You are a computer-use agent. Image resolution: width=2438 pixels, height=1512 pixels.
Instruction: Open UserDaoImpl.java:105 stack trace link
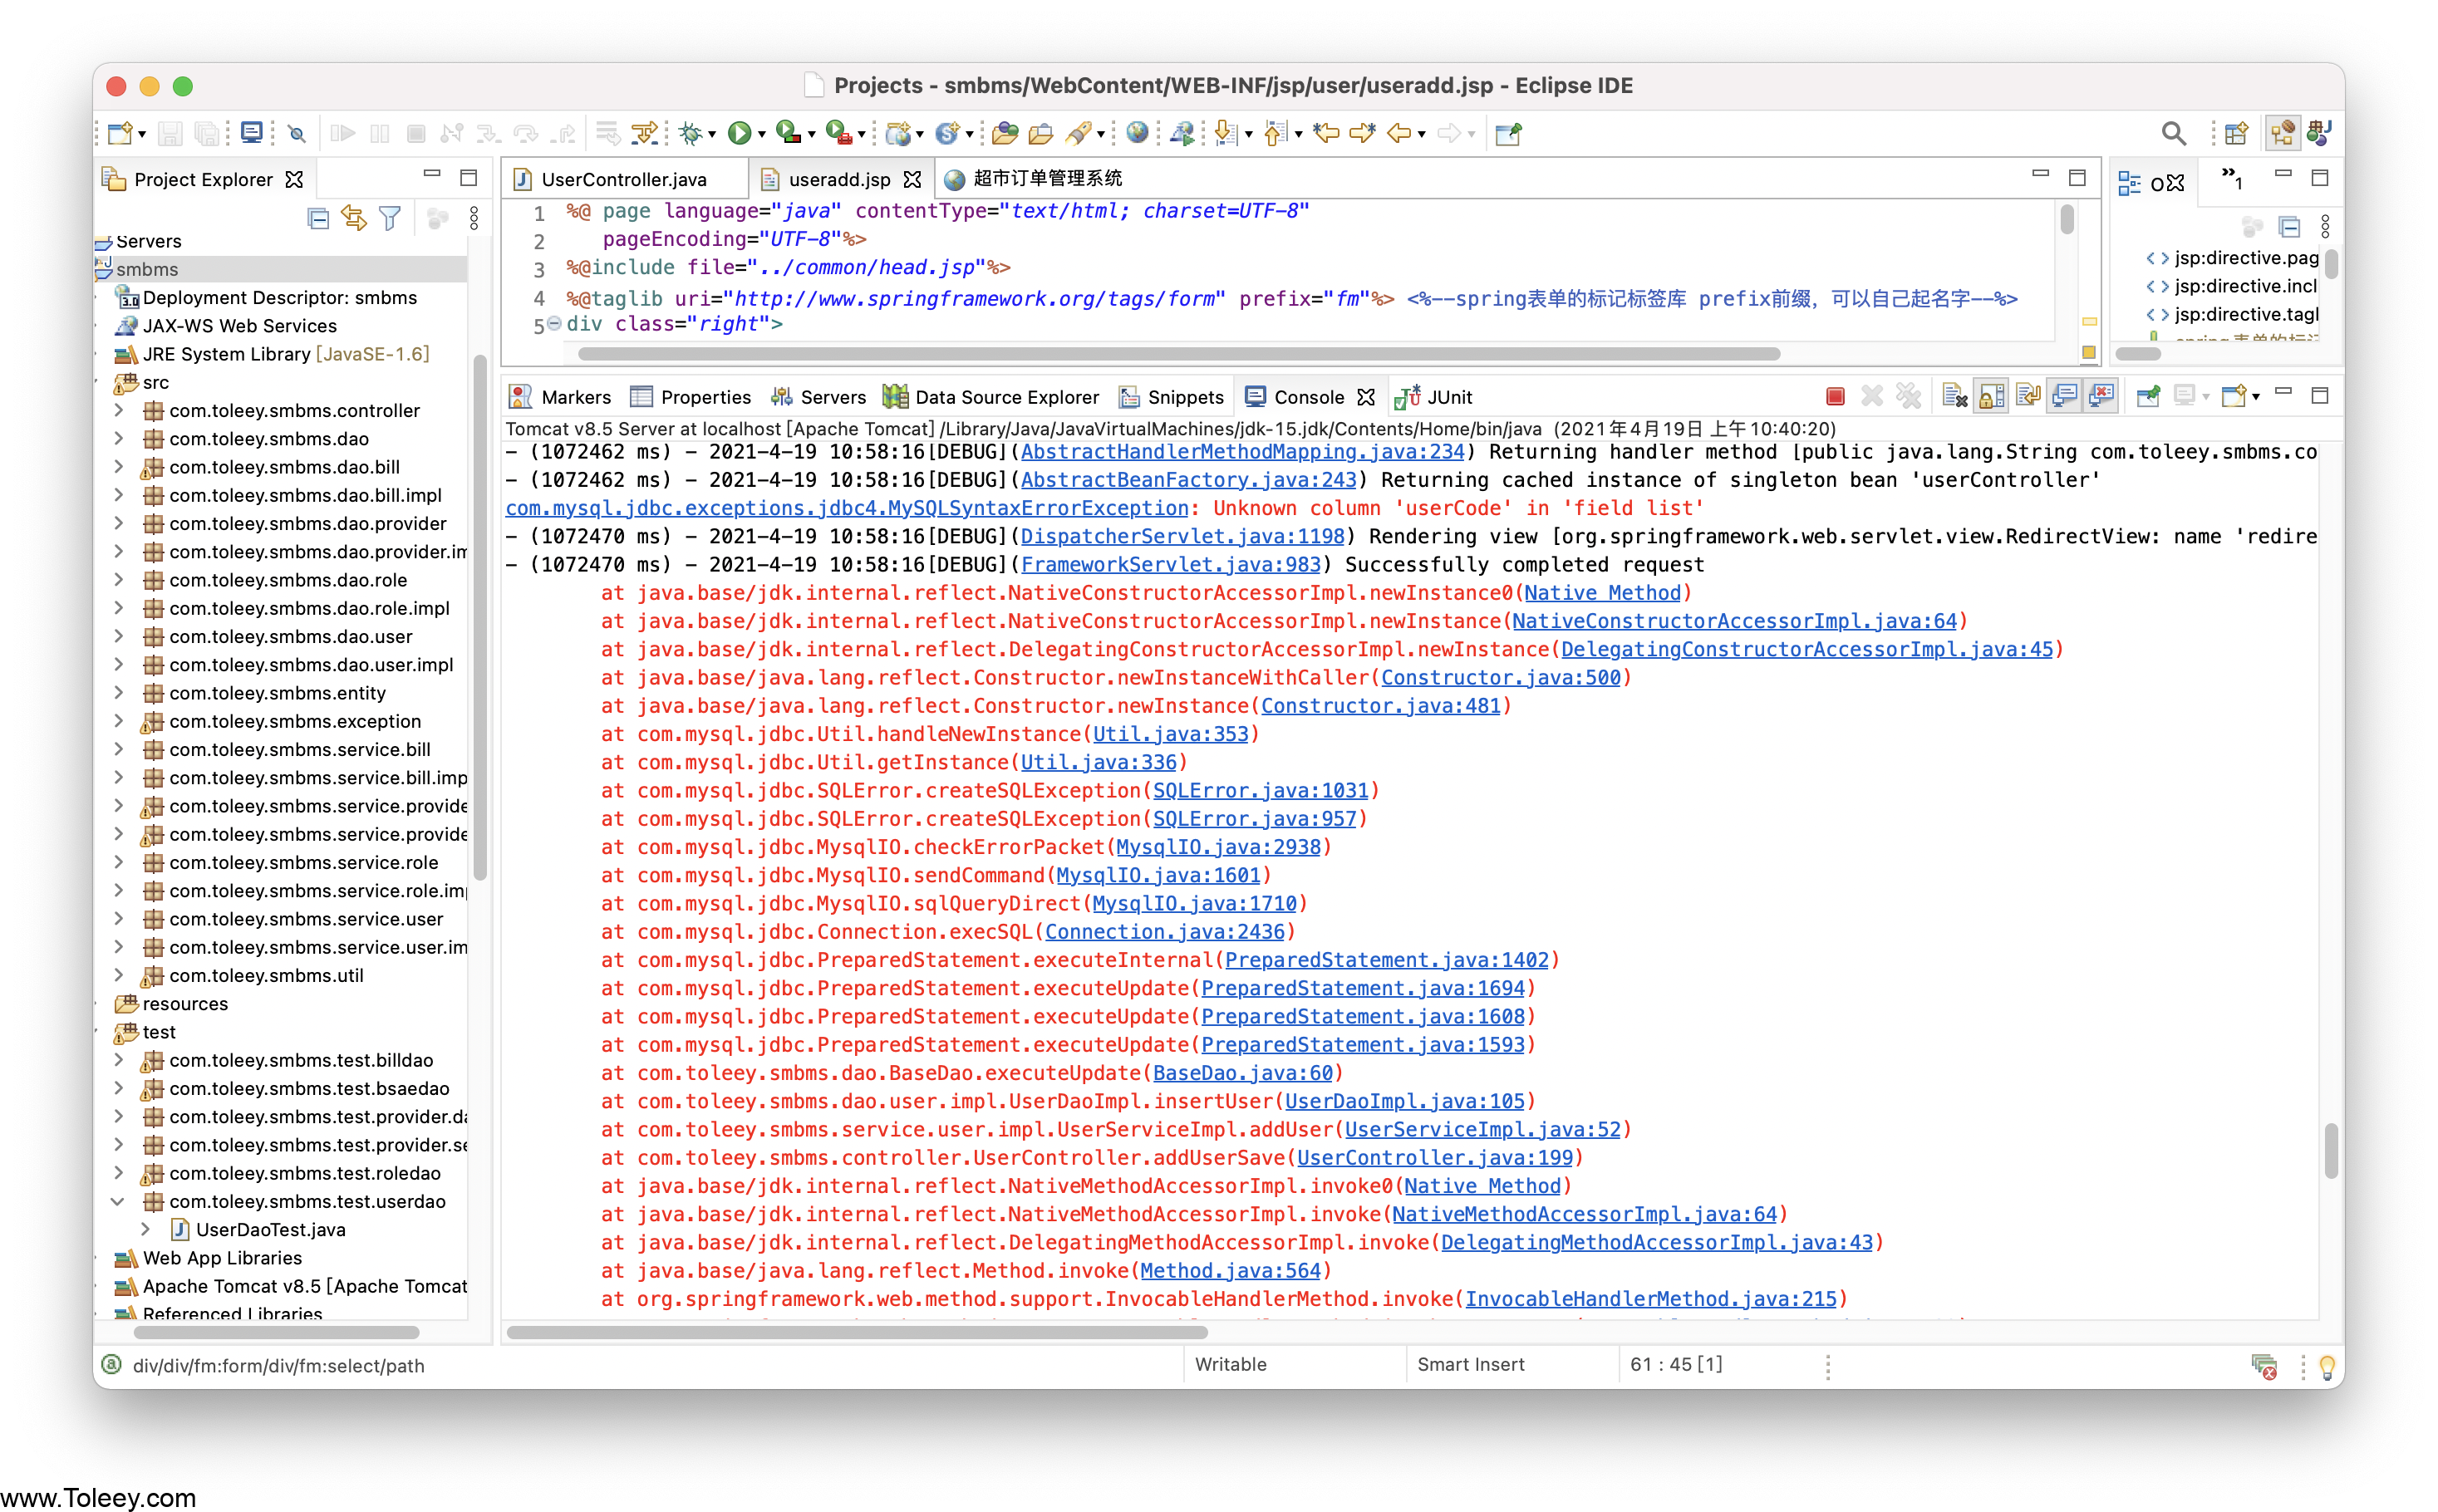coord(1404,1101)
